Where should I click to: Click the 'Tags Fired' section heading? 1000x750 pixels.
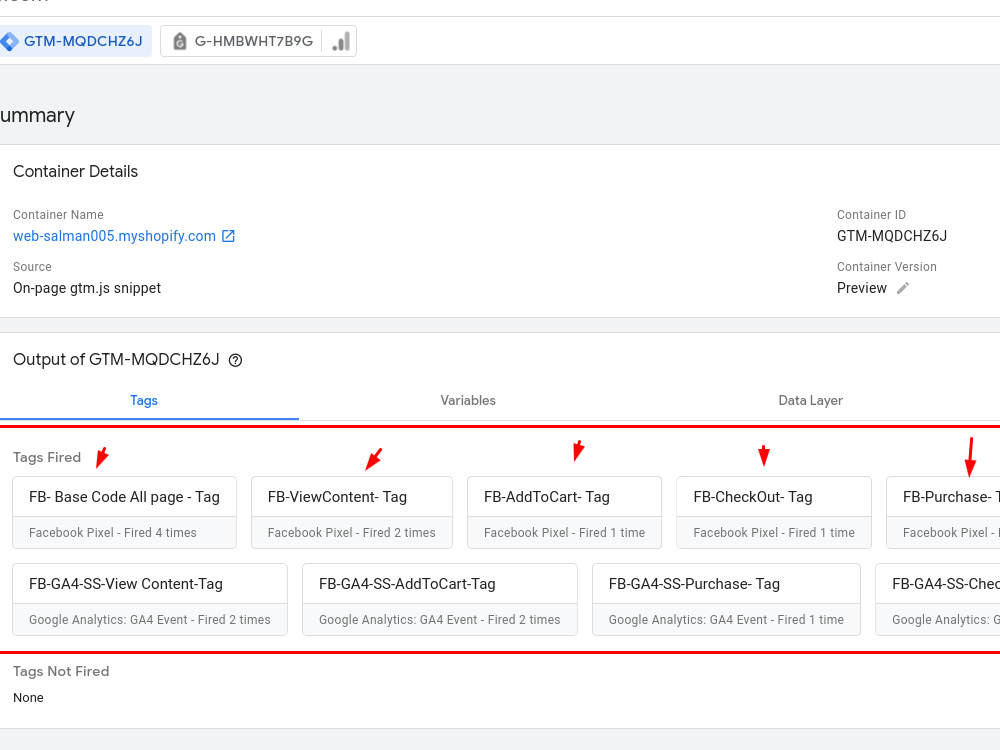coord(47,457)
